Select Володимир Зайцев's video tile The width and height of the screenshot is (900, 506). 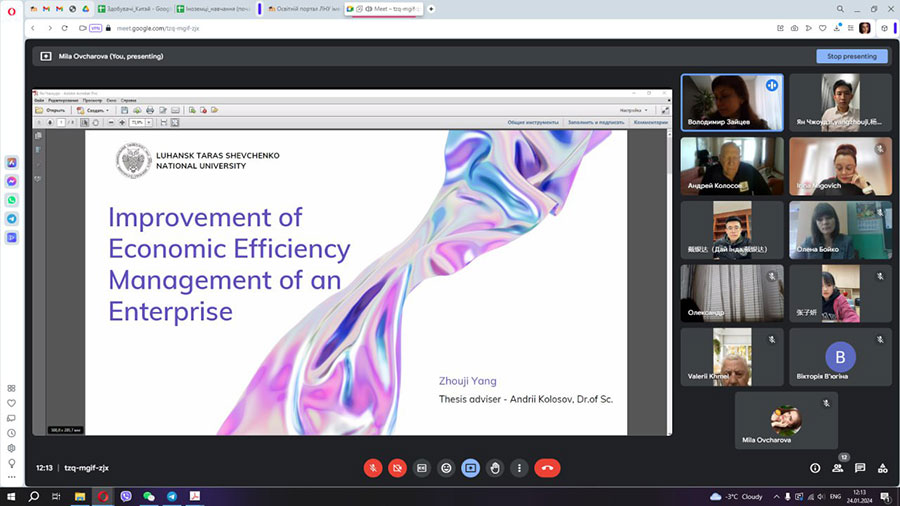(x=732, y=102)
